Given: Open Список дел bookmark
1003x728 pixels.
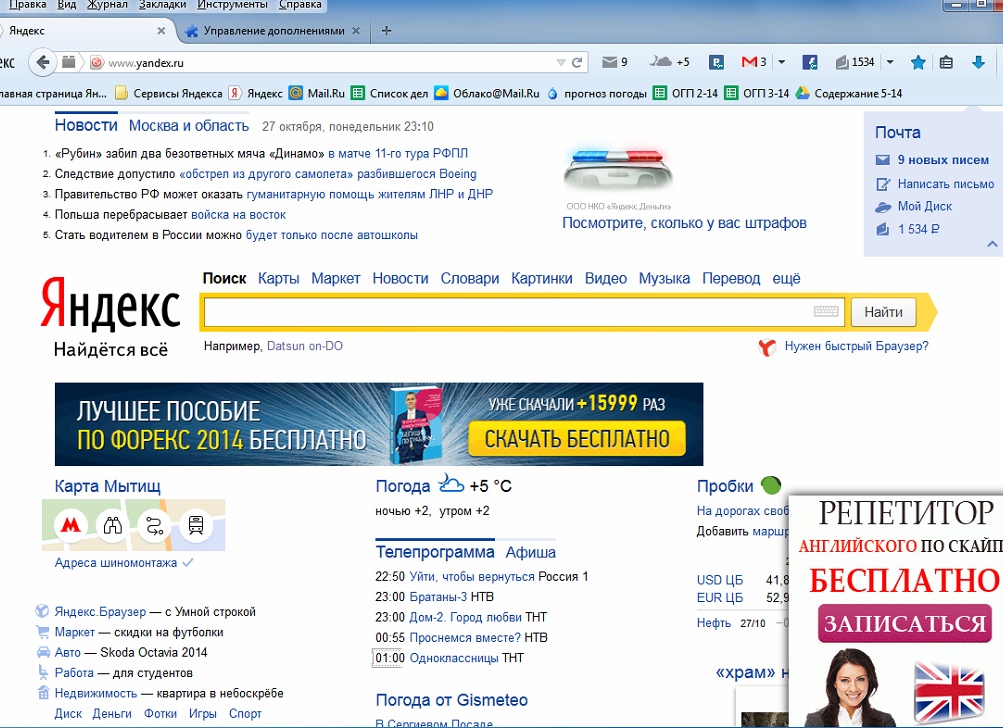Looking at the screenshot, I should tap(390, 93).
